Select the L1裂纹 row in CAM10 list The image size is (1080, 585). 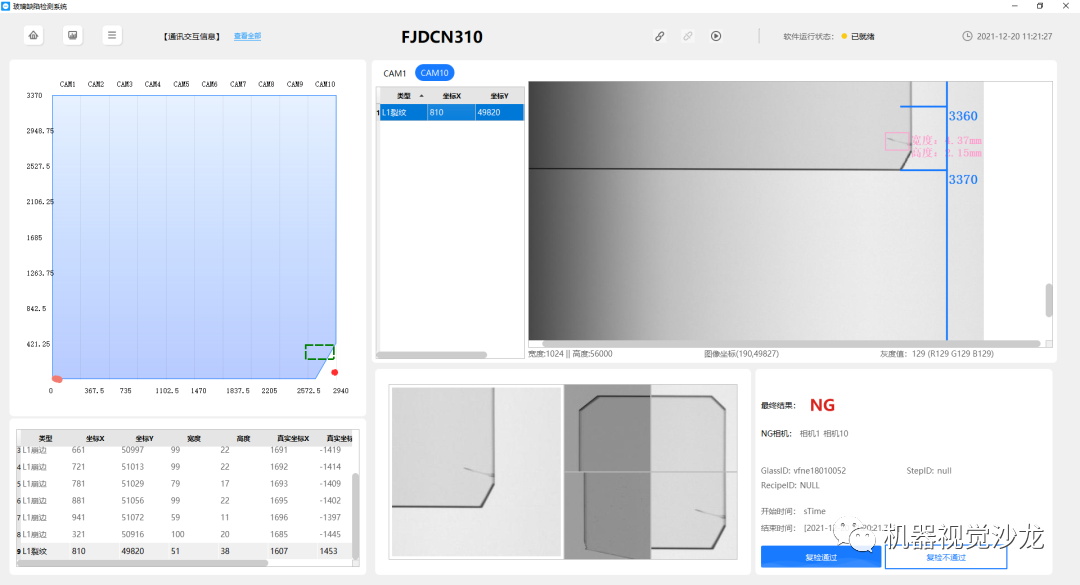[451, 112]
